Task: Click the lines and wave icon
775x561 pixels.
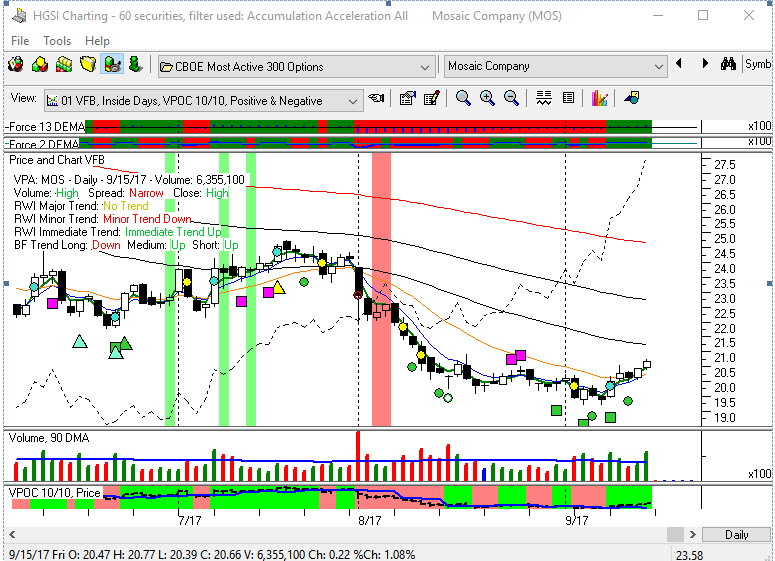Action: tap(544, 98)
